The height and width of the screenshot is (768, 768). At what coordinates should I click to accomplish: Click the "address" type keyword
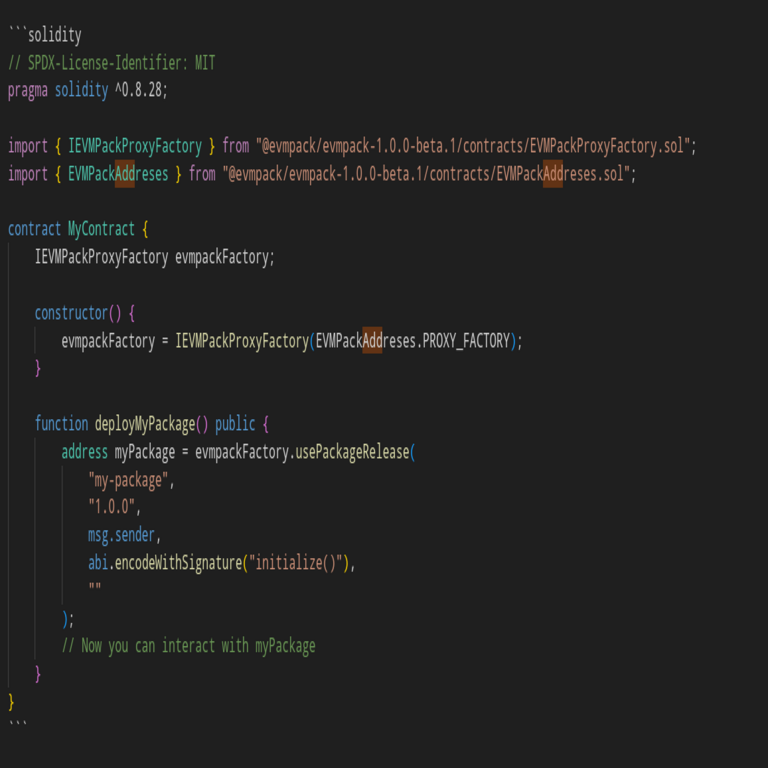click(84, 452)
